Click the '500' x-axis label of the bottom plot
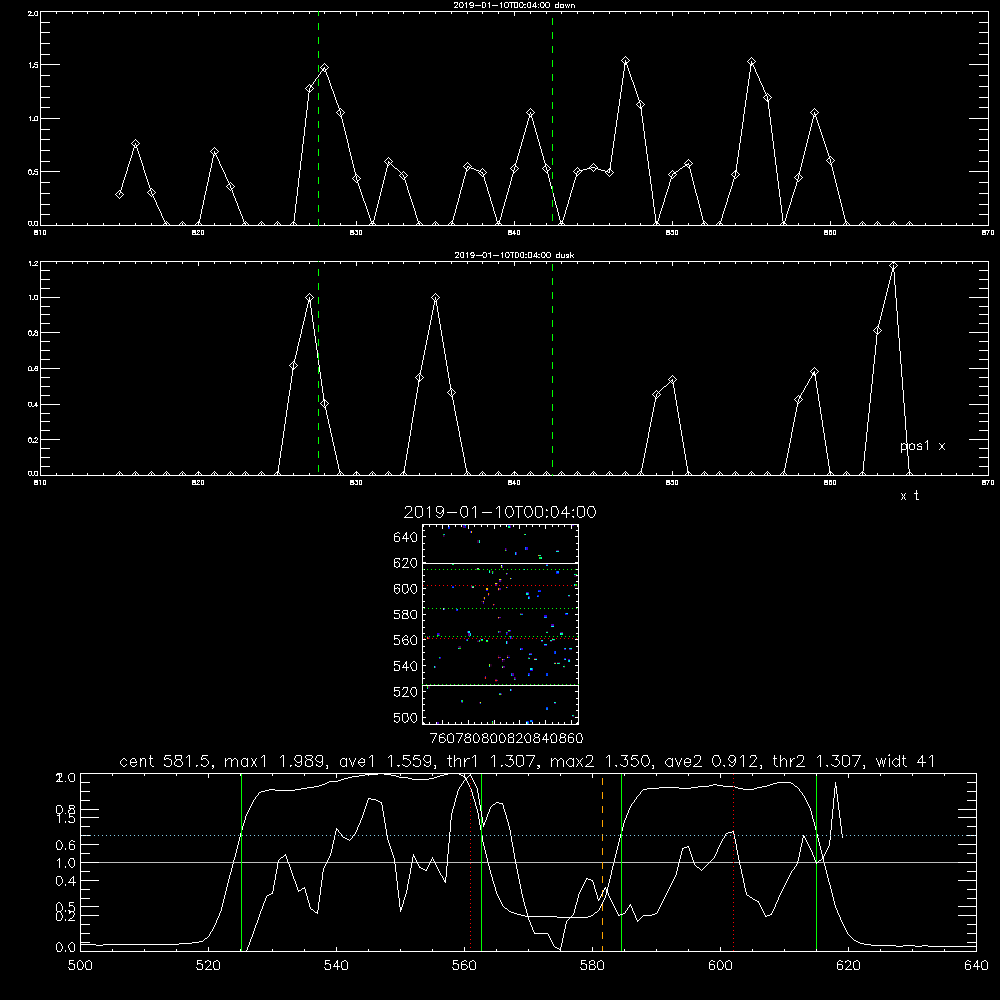The height and width of the screenshot is (1000, 1000). click(80, 966)
